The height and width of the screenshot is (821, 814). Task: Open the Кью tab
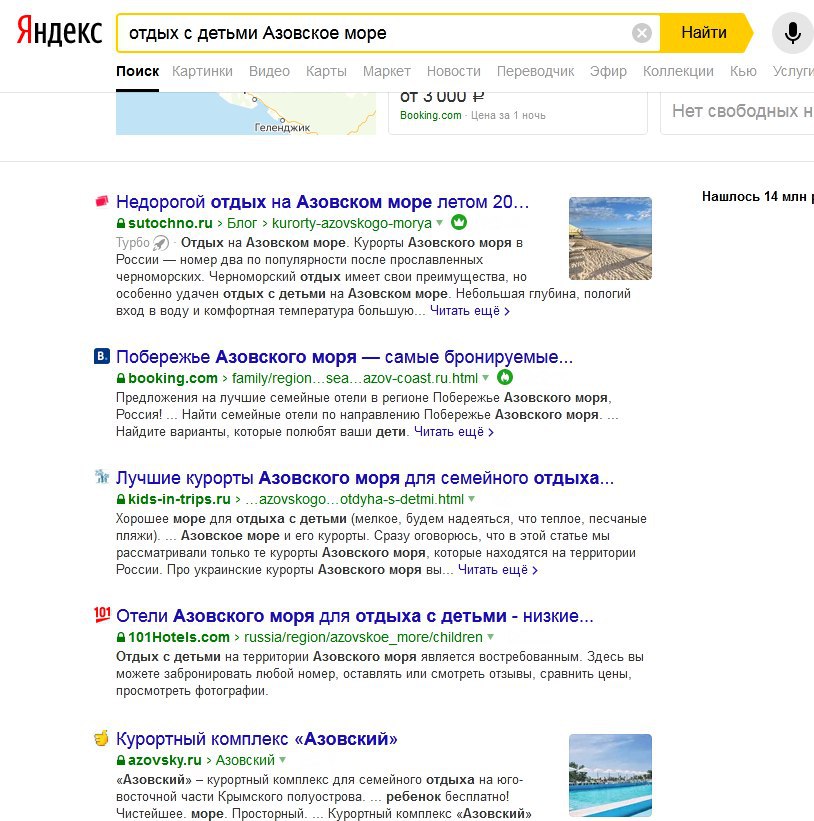[743, 71]
